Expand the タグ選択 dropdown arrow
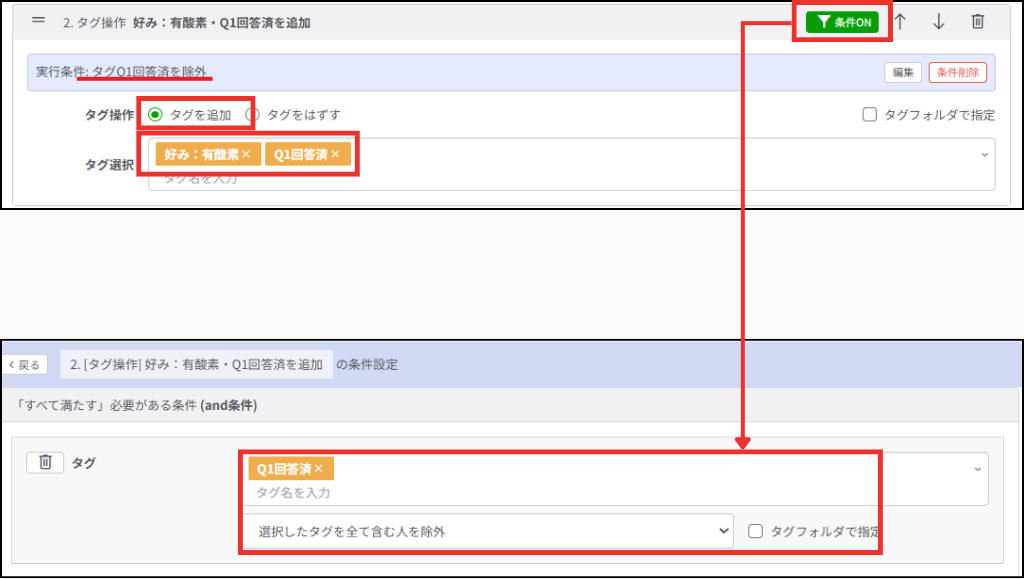The height and width of the screenshot is (579, 1024). pyautogui.click(x=984, y=155)
